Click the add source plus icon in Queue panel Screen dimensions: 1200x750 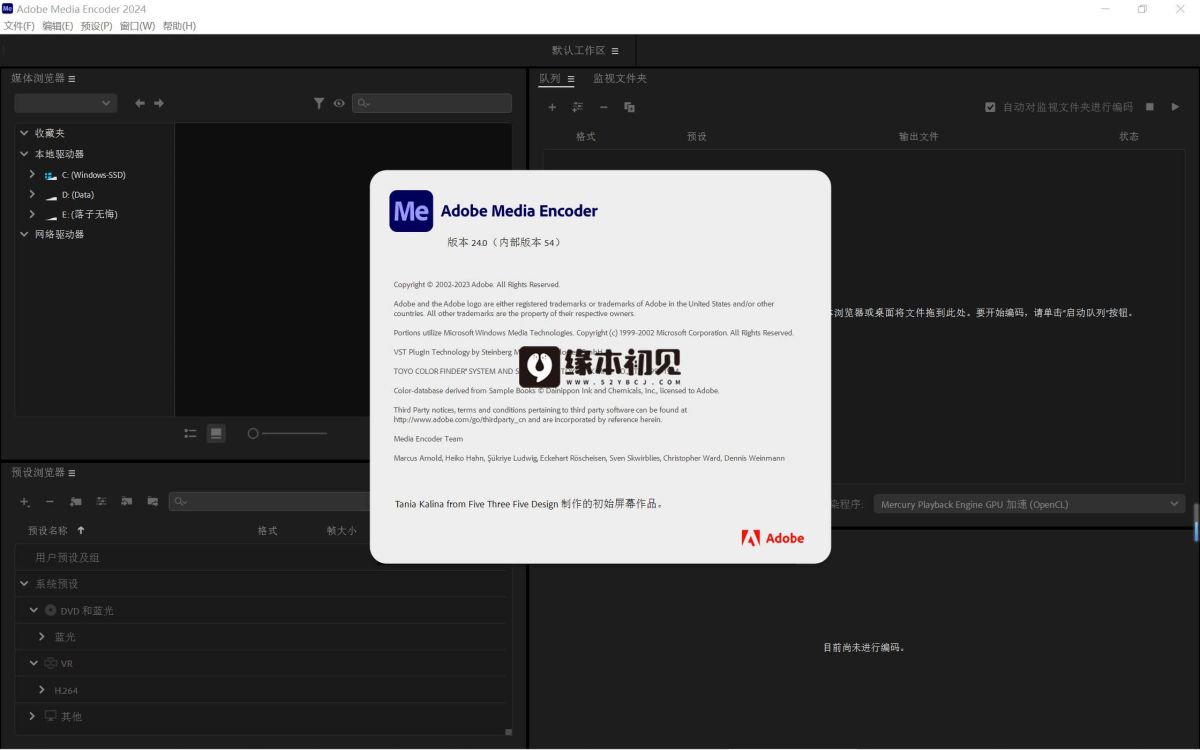552,107
